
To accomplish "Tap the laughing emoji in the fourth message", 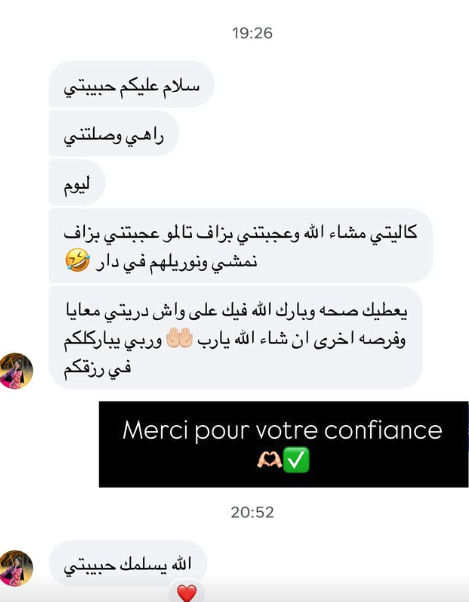I will (78, 260).
